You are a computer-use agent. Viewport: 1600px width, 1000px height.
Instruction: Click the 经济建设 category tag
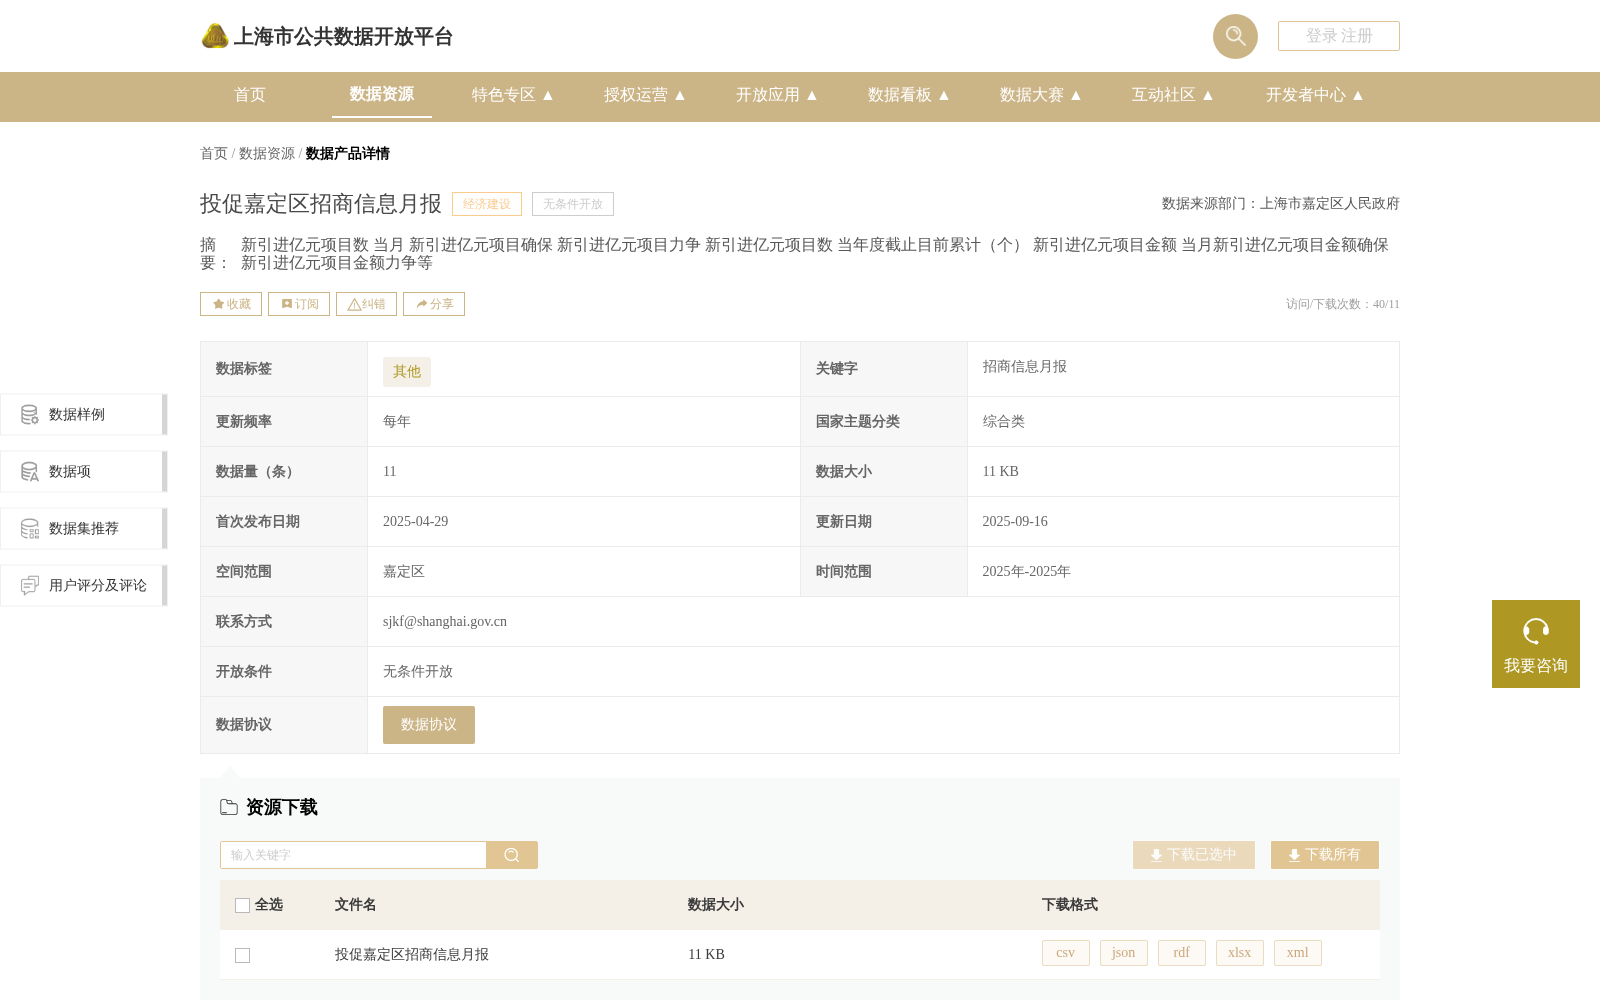pyautogui.click(x=487, y=204)
